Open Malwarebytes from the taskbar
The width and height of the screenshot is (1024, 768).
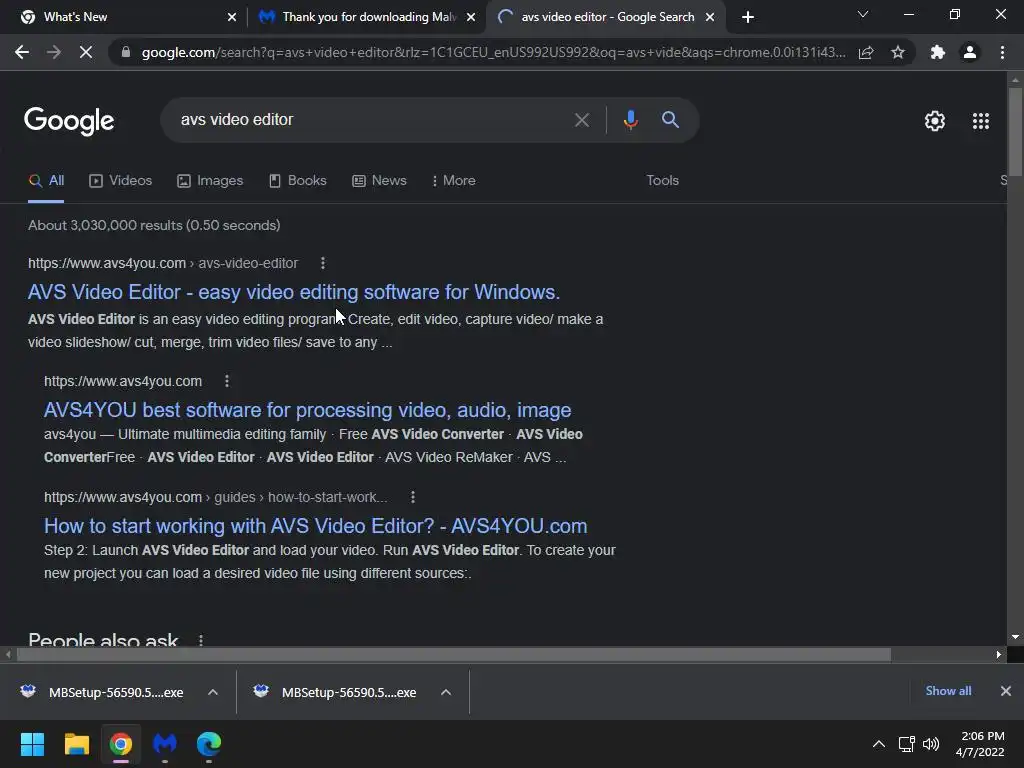point(165,744)
